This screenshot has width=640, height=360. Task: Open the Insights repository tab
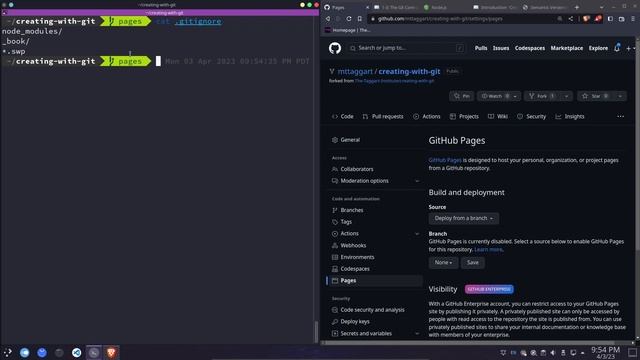click(570, 116)
